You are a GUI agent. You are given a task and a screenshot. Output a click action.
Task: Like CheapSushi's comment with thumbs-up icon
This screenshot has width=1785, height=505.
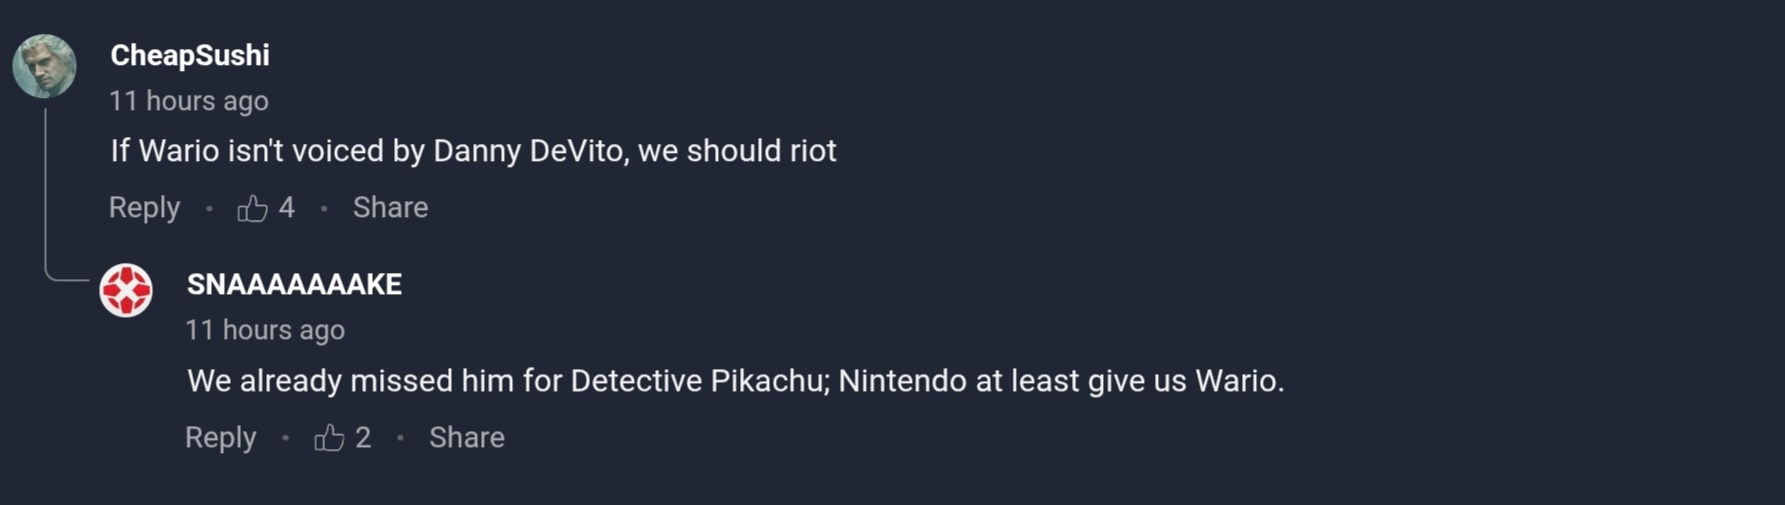coord(252,208)
